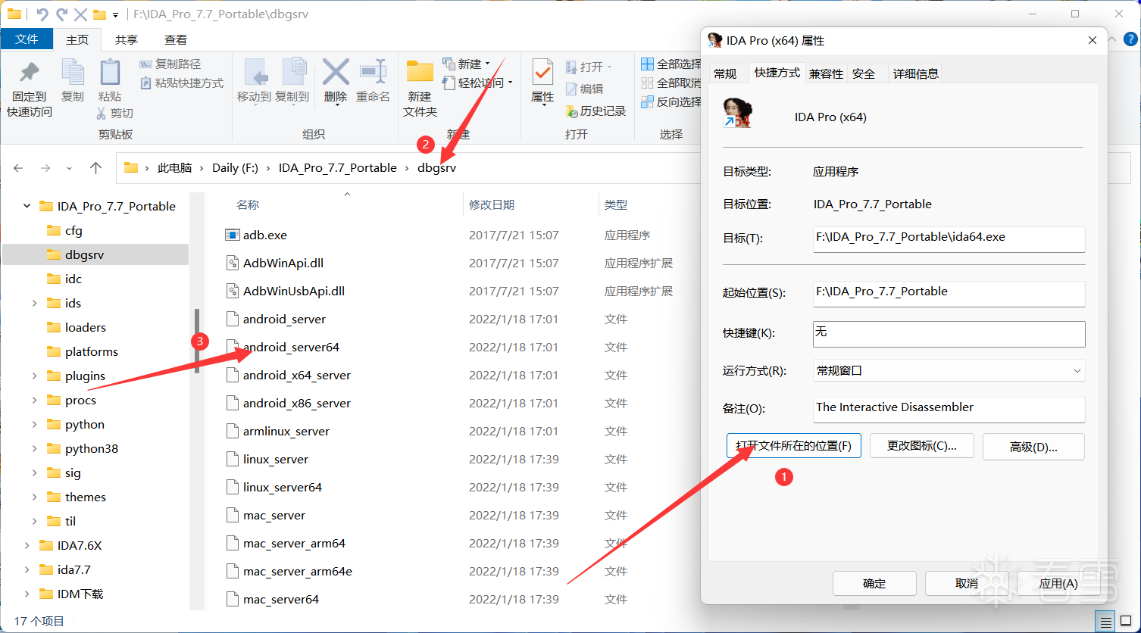Click the Cut scissors option
Screen dimensions: 1141x633
click(x=115, y=113)
